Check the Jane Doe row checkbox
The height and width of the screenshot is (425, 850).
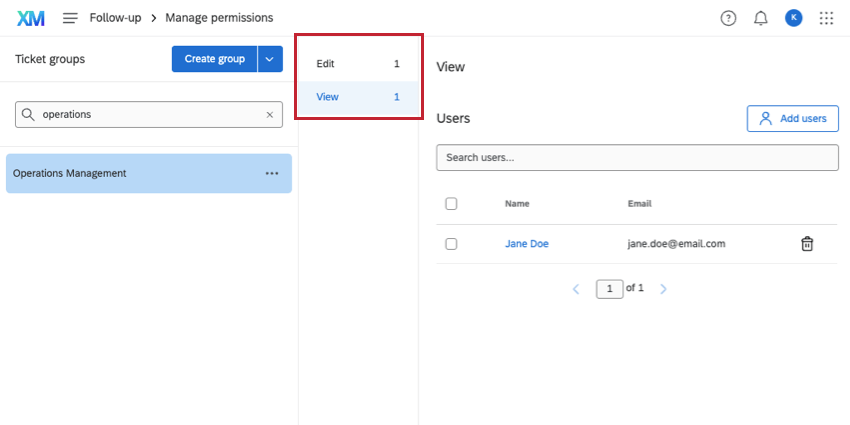tap(451, 244)
